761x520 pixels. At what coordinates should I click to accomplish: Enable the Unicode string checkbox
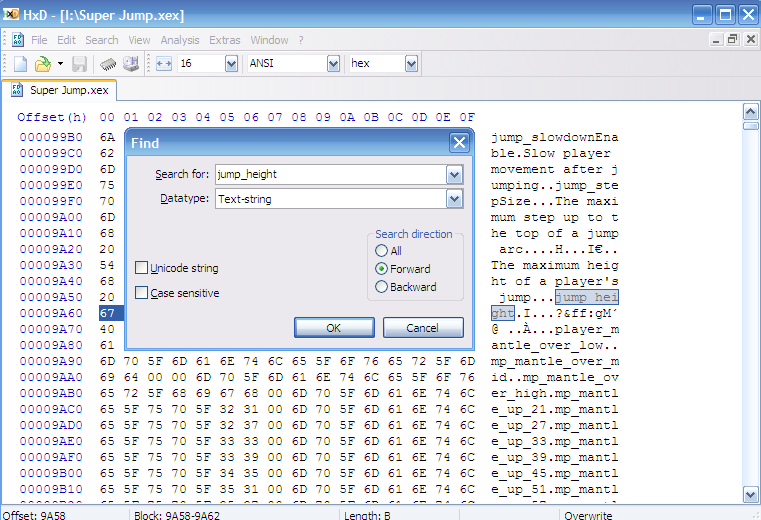pos(142,268)
